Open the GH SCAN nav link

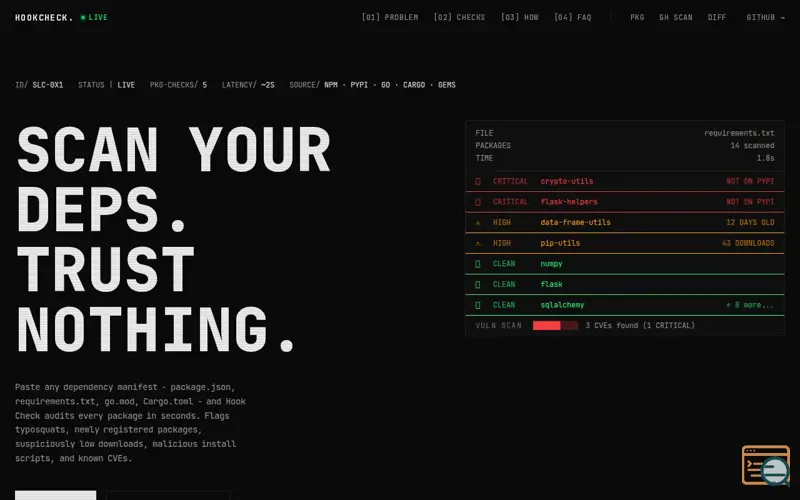(x=676, y=17)
